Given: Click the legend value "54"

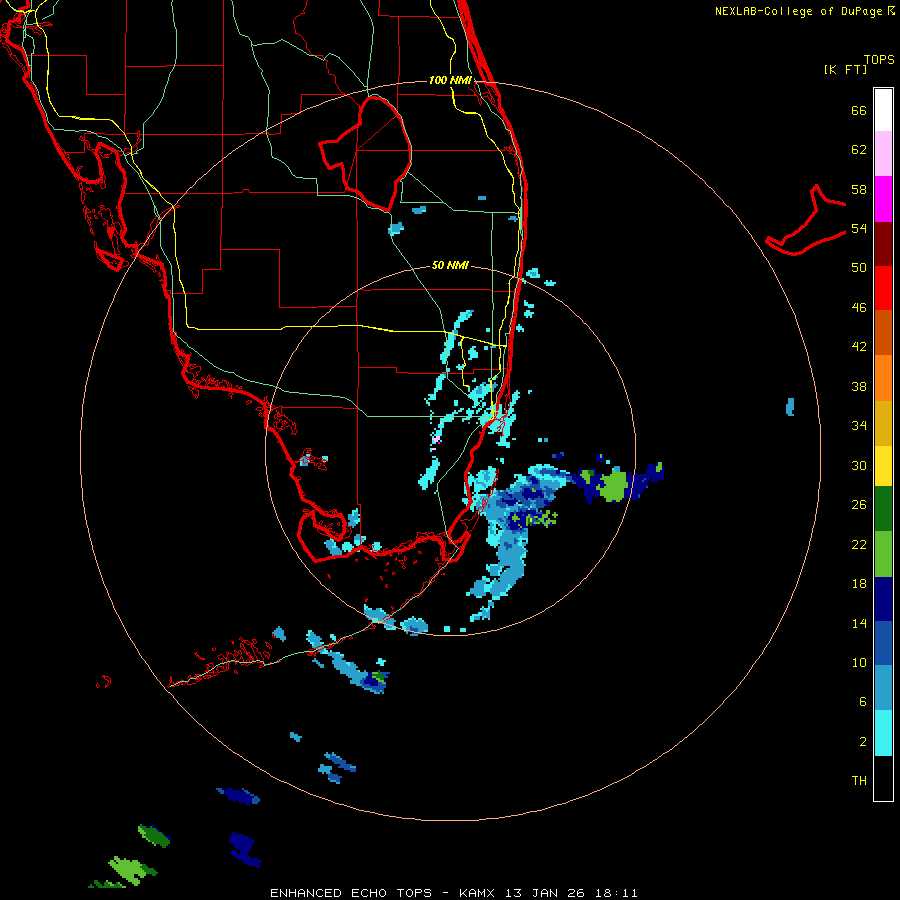Looking at the screenshot, I should click(859, 228).
